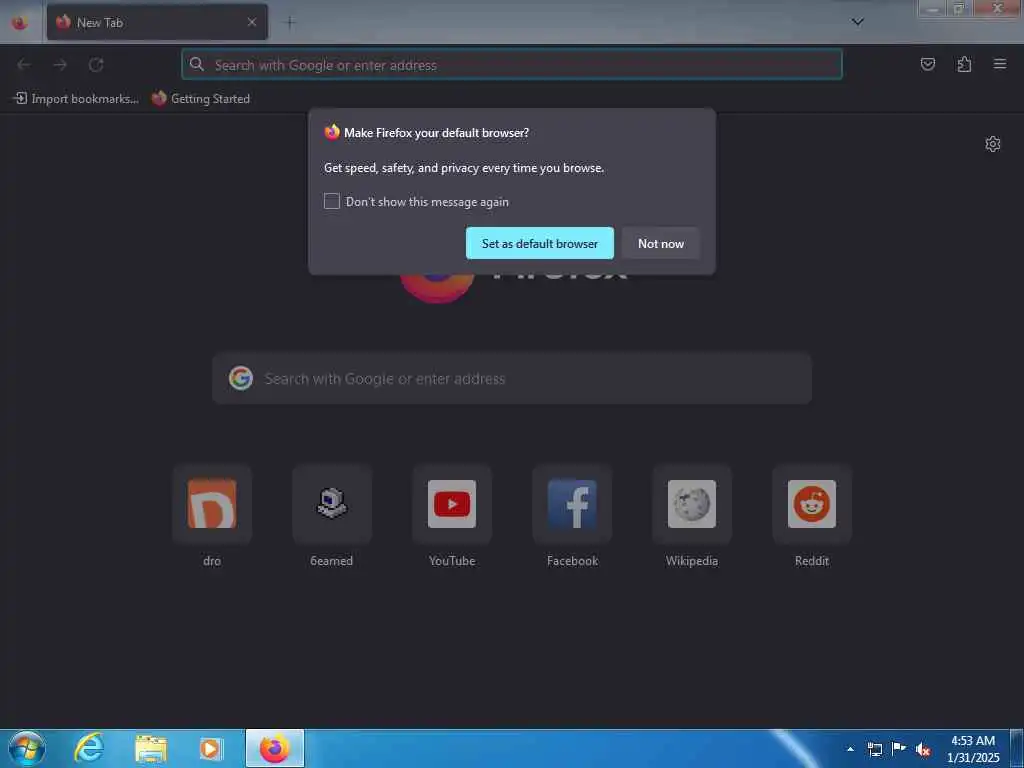Launch Internet Explorer from taskbar
Viewport: 1024px width, 768px height.
click(89, 748)
